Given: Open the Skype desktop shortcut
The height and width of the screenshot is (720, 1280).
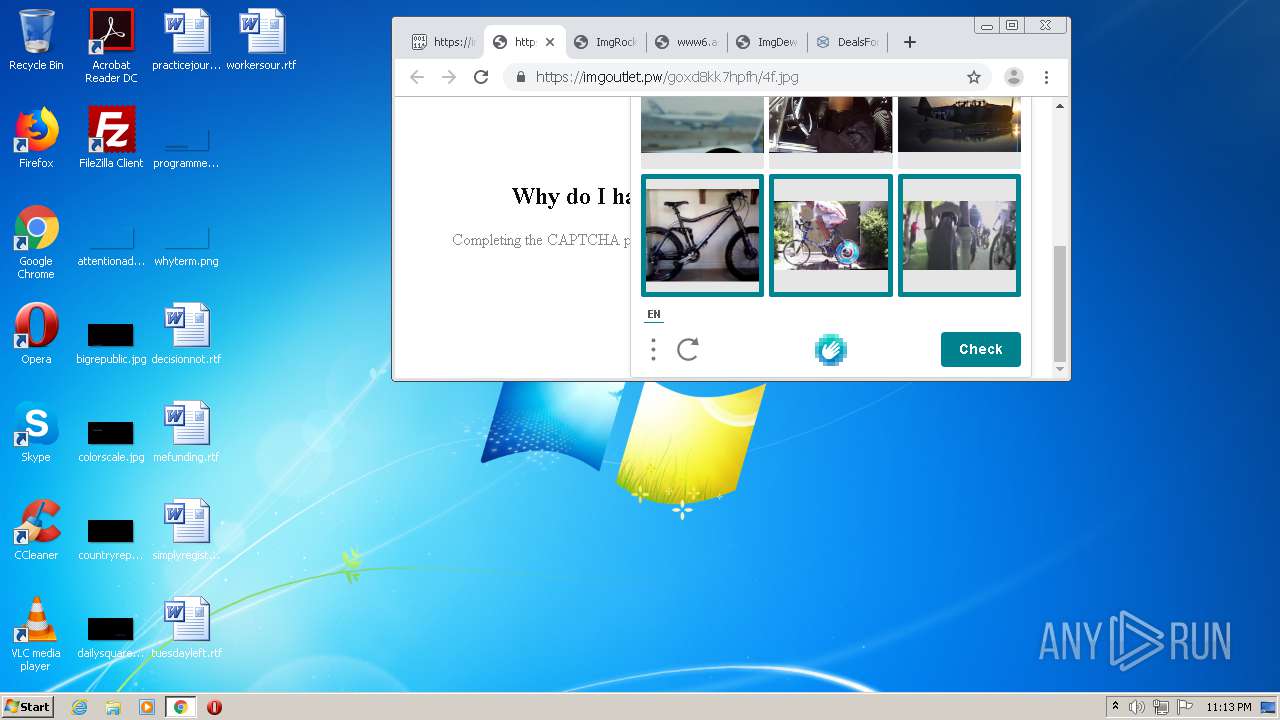Looking at the screenshot, I should pyautogui.click(x=36, y=432).
